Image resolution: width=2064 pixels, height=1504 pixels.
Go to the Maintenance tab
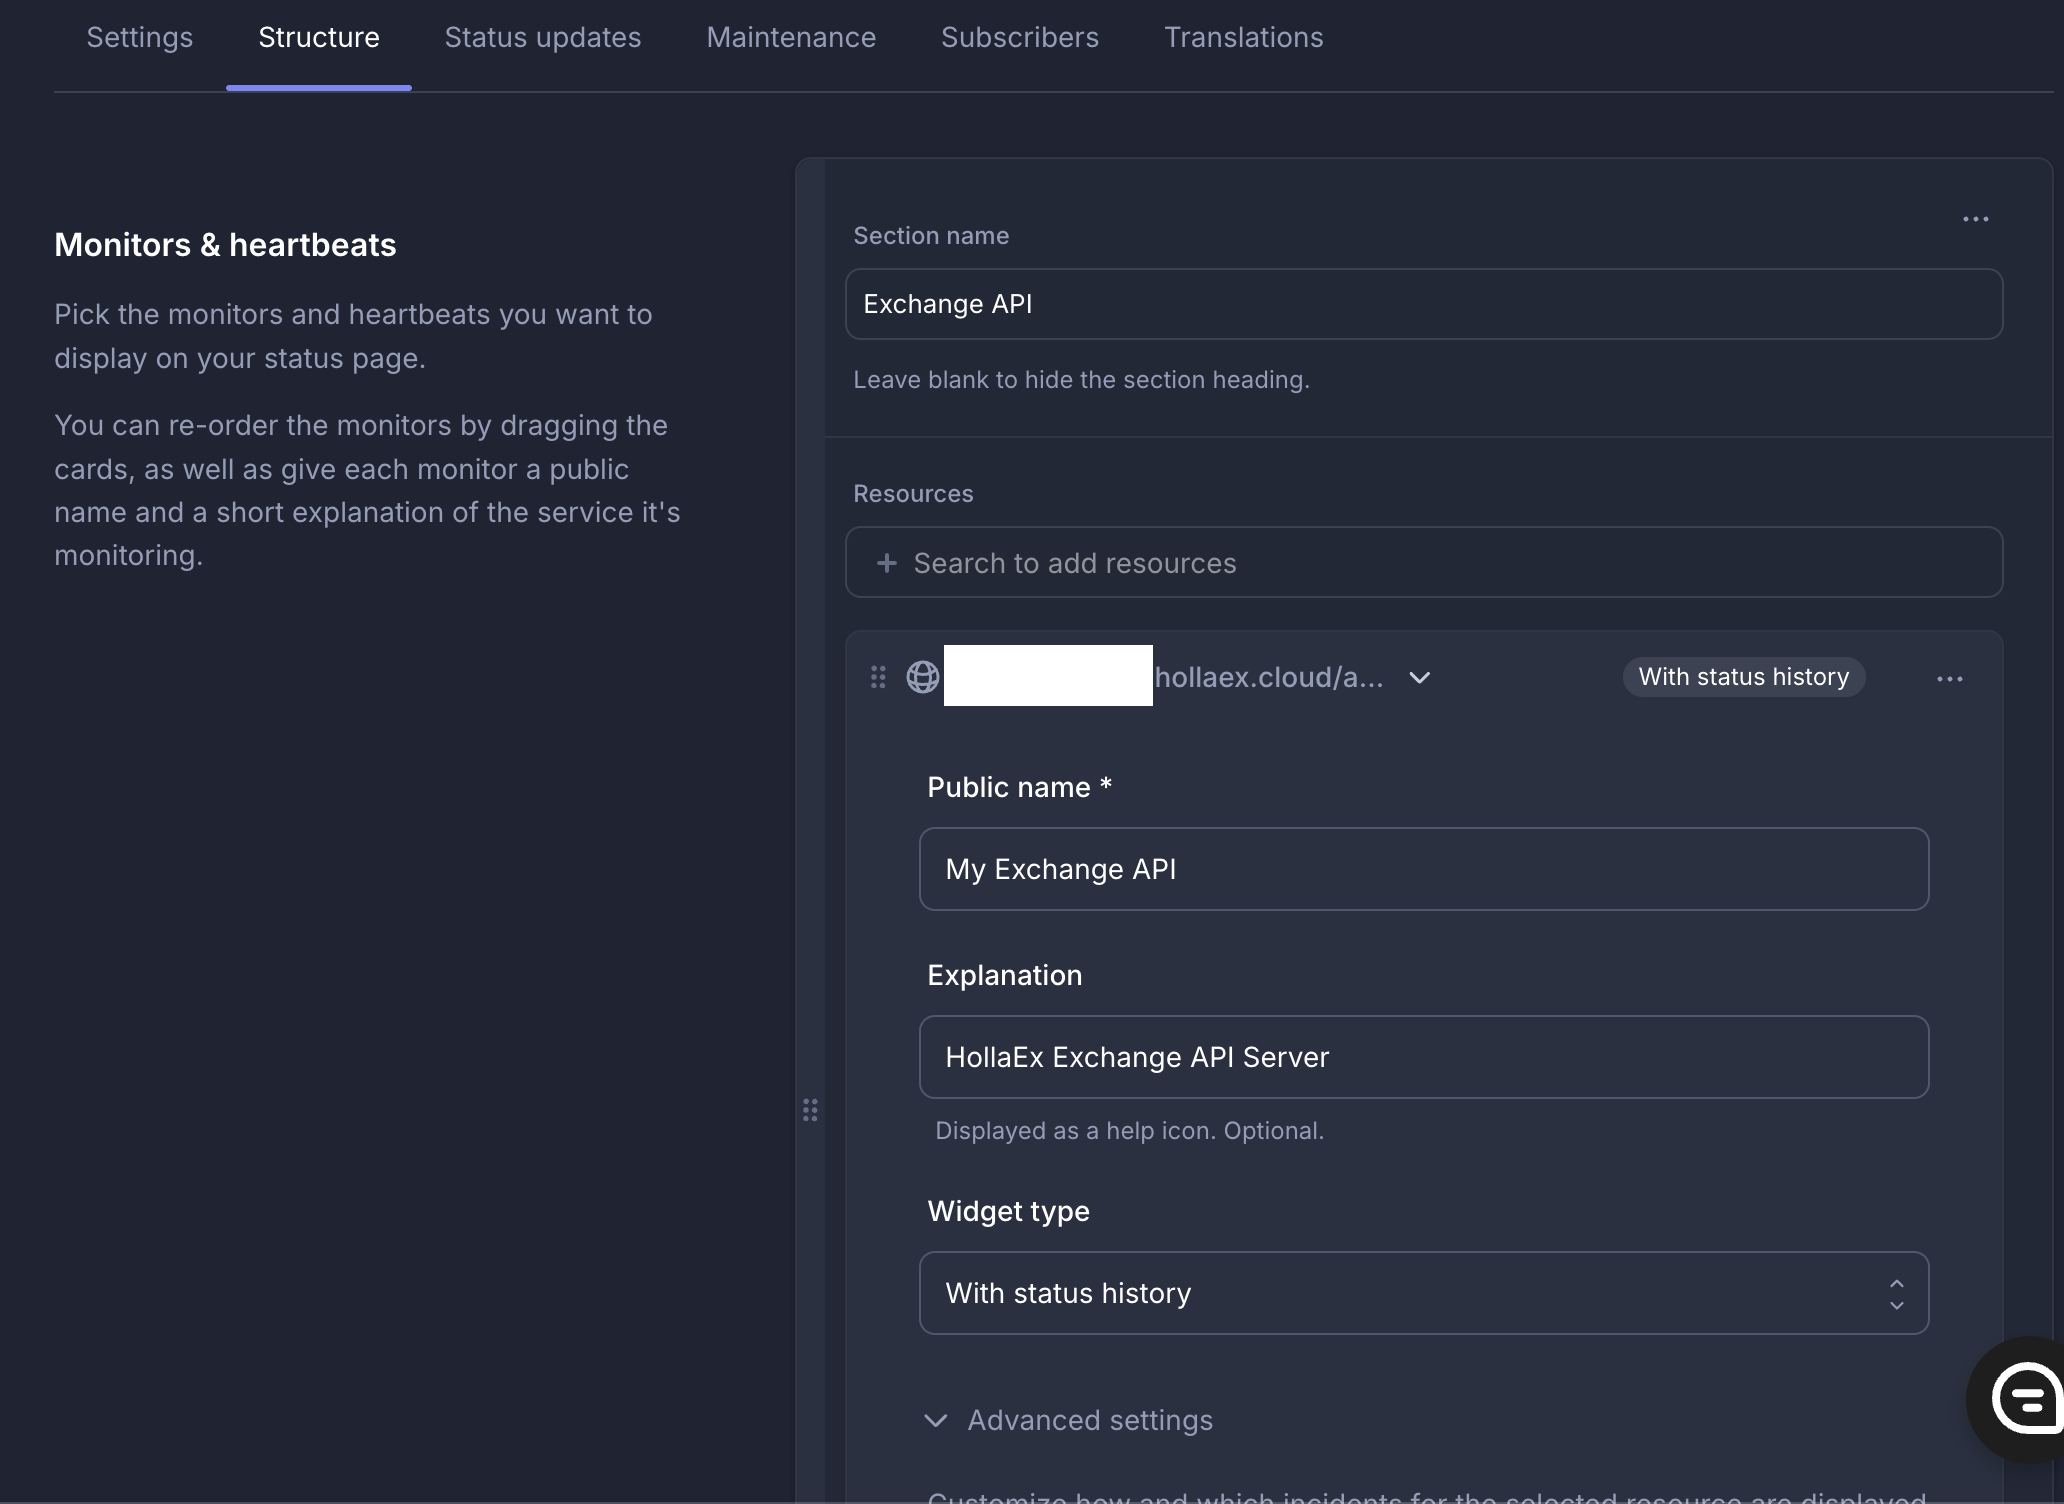pos(790,38)
